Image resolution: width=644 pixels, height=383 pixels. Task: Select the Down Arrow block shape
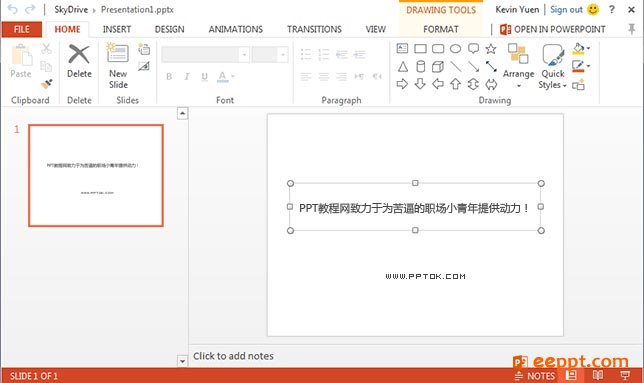420,84
